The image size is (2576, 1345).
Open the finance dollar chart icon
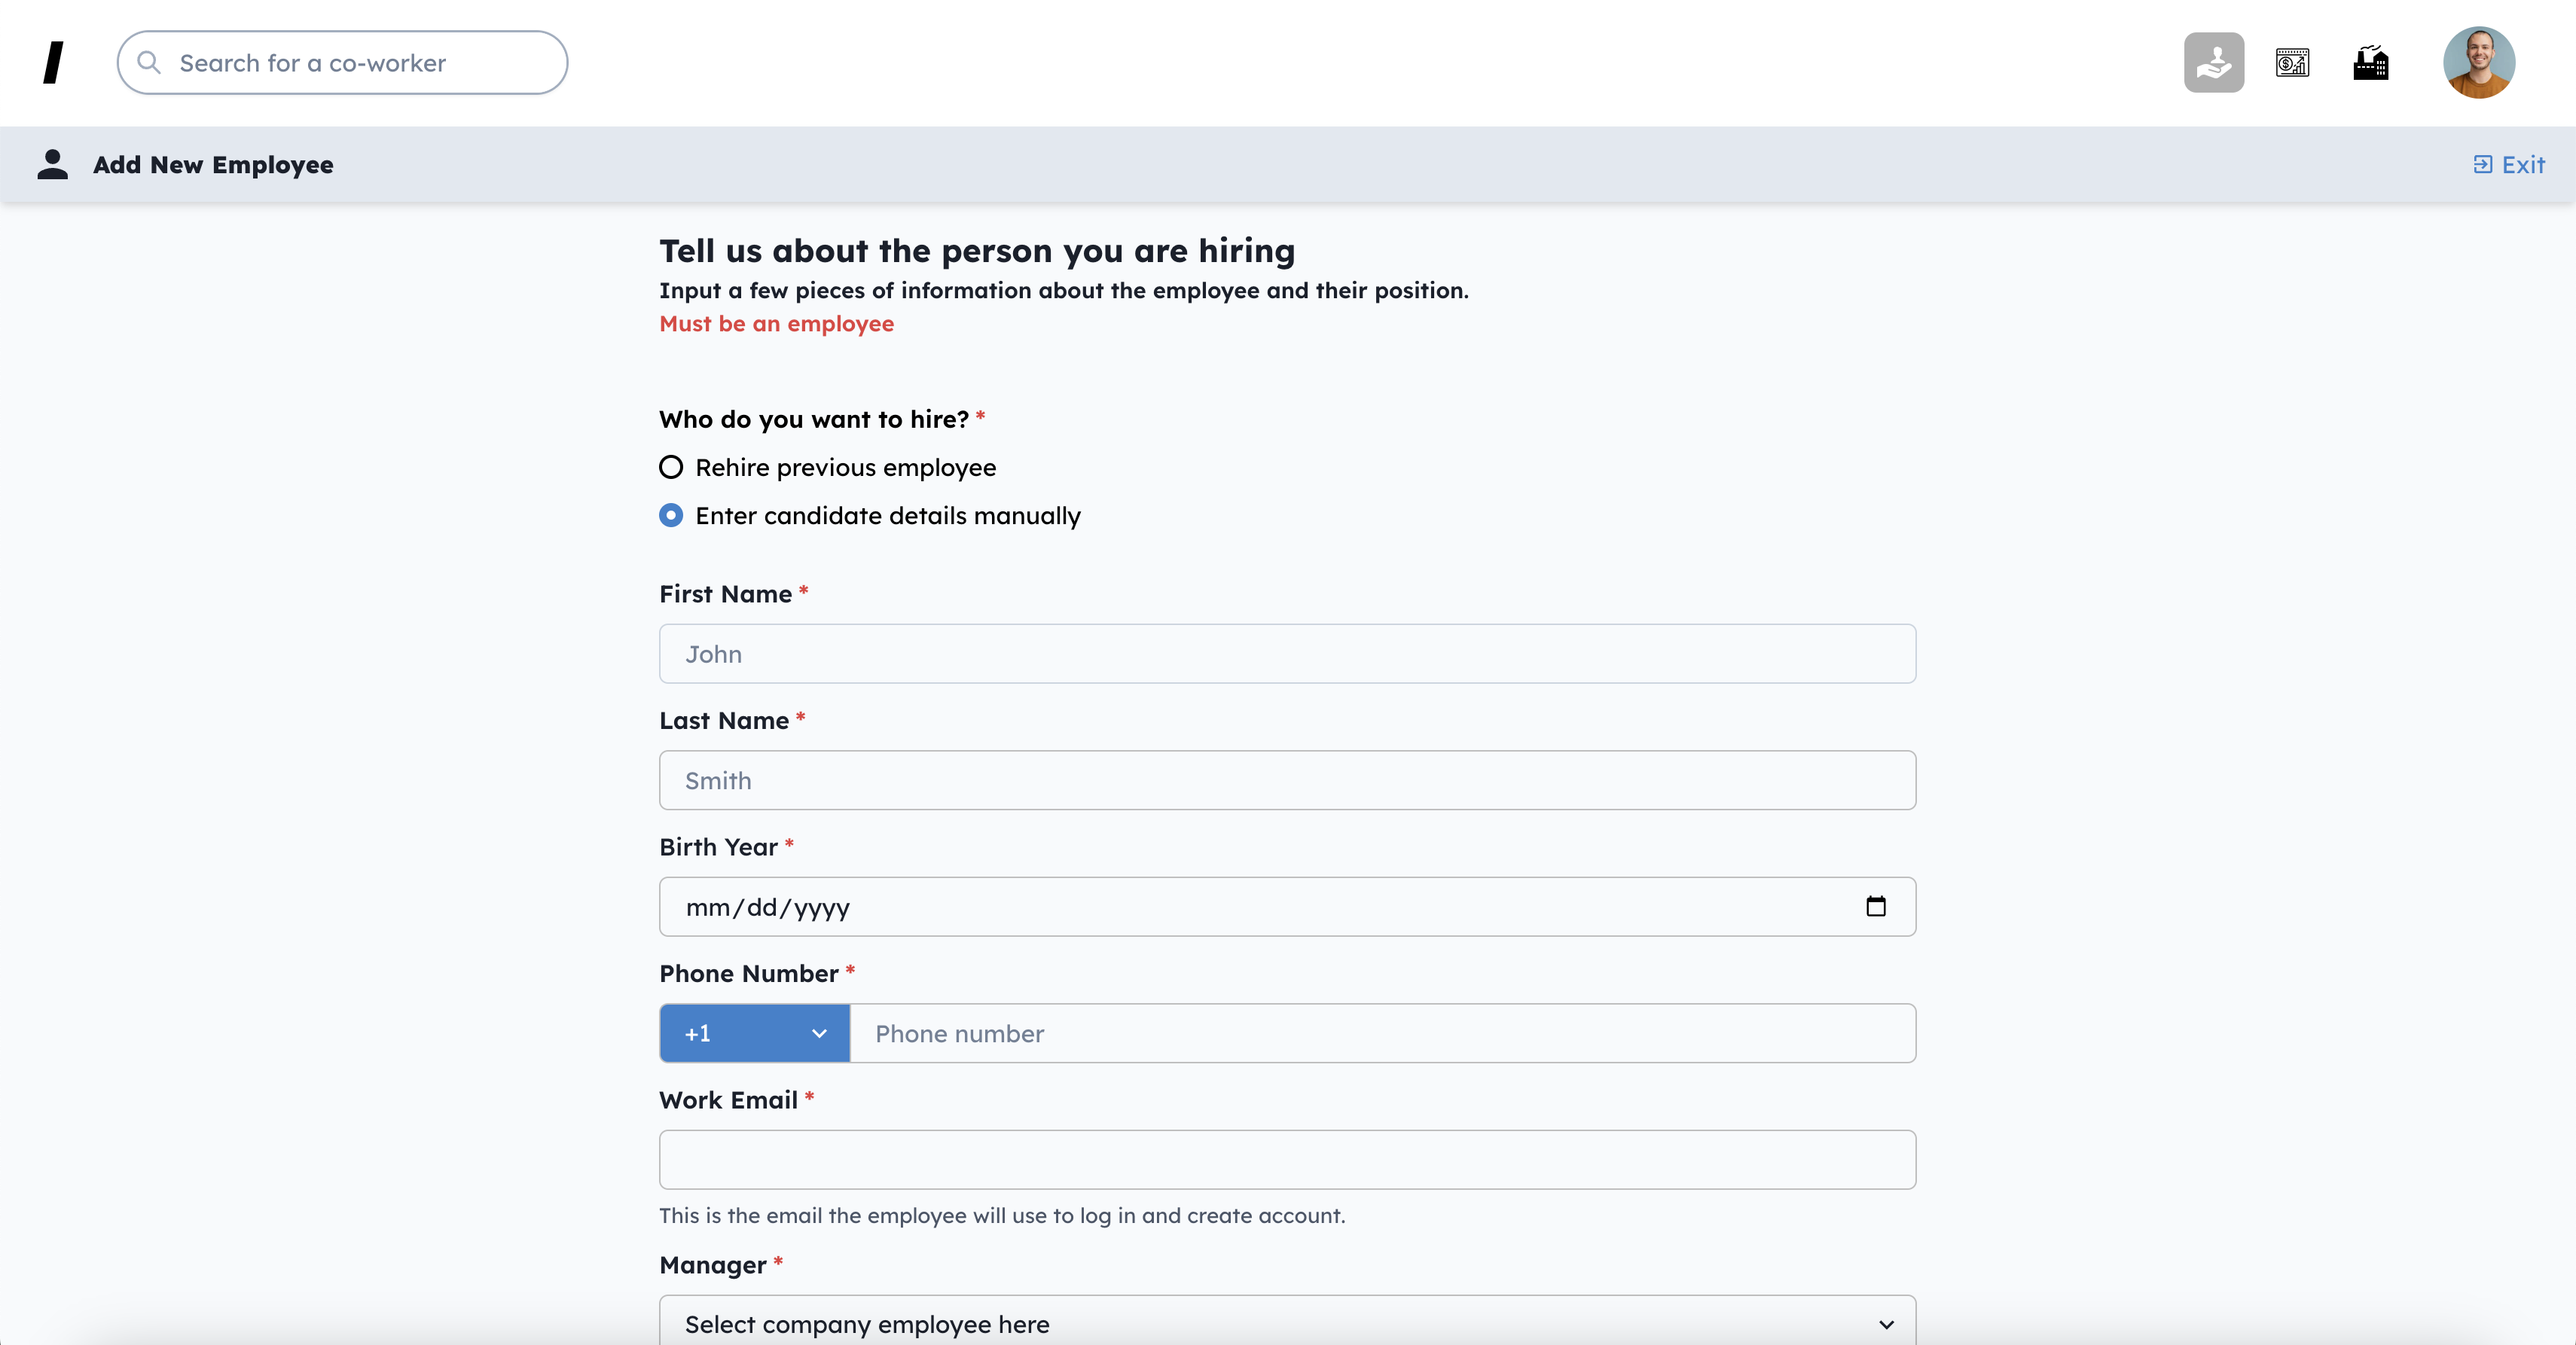pyautogui.click(x=2292, y=63)
